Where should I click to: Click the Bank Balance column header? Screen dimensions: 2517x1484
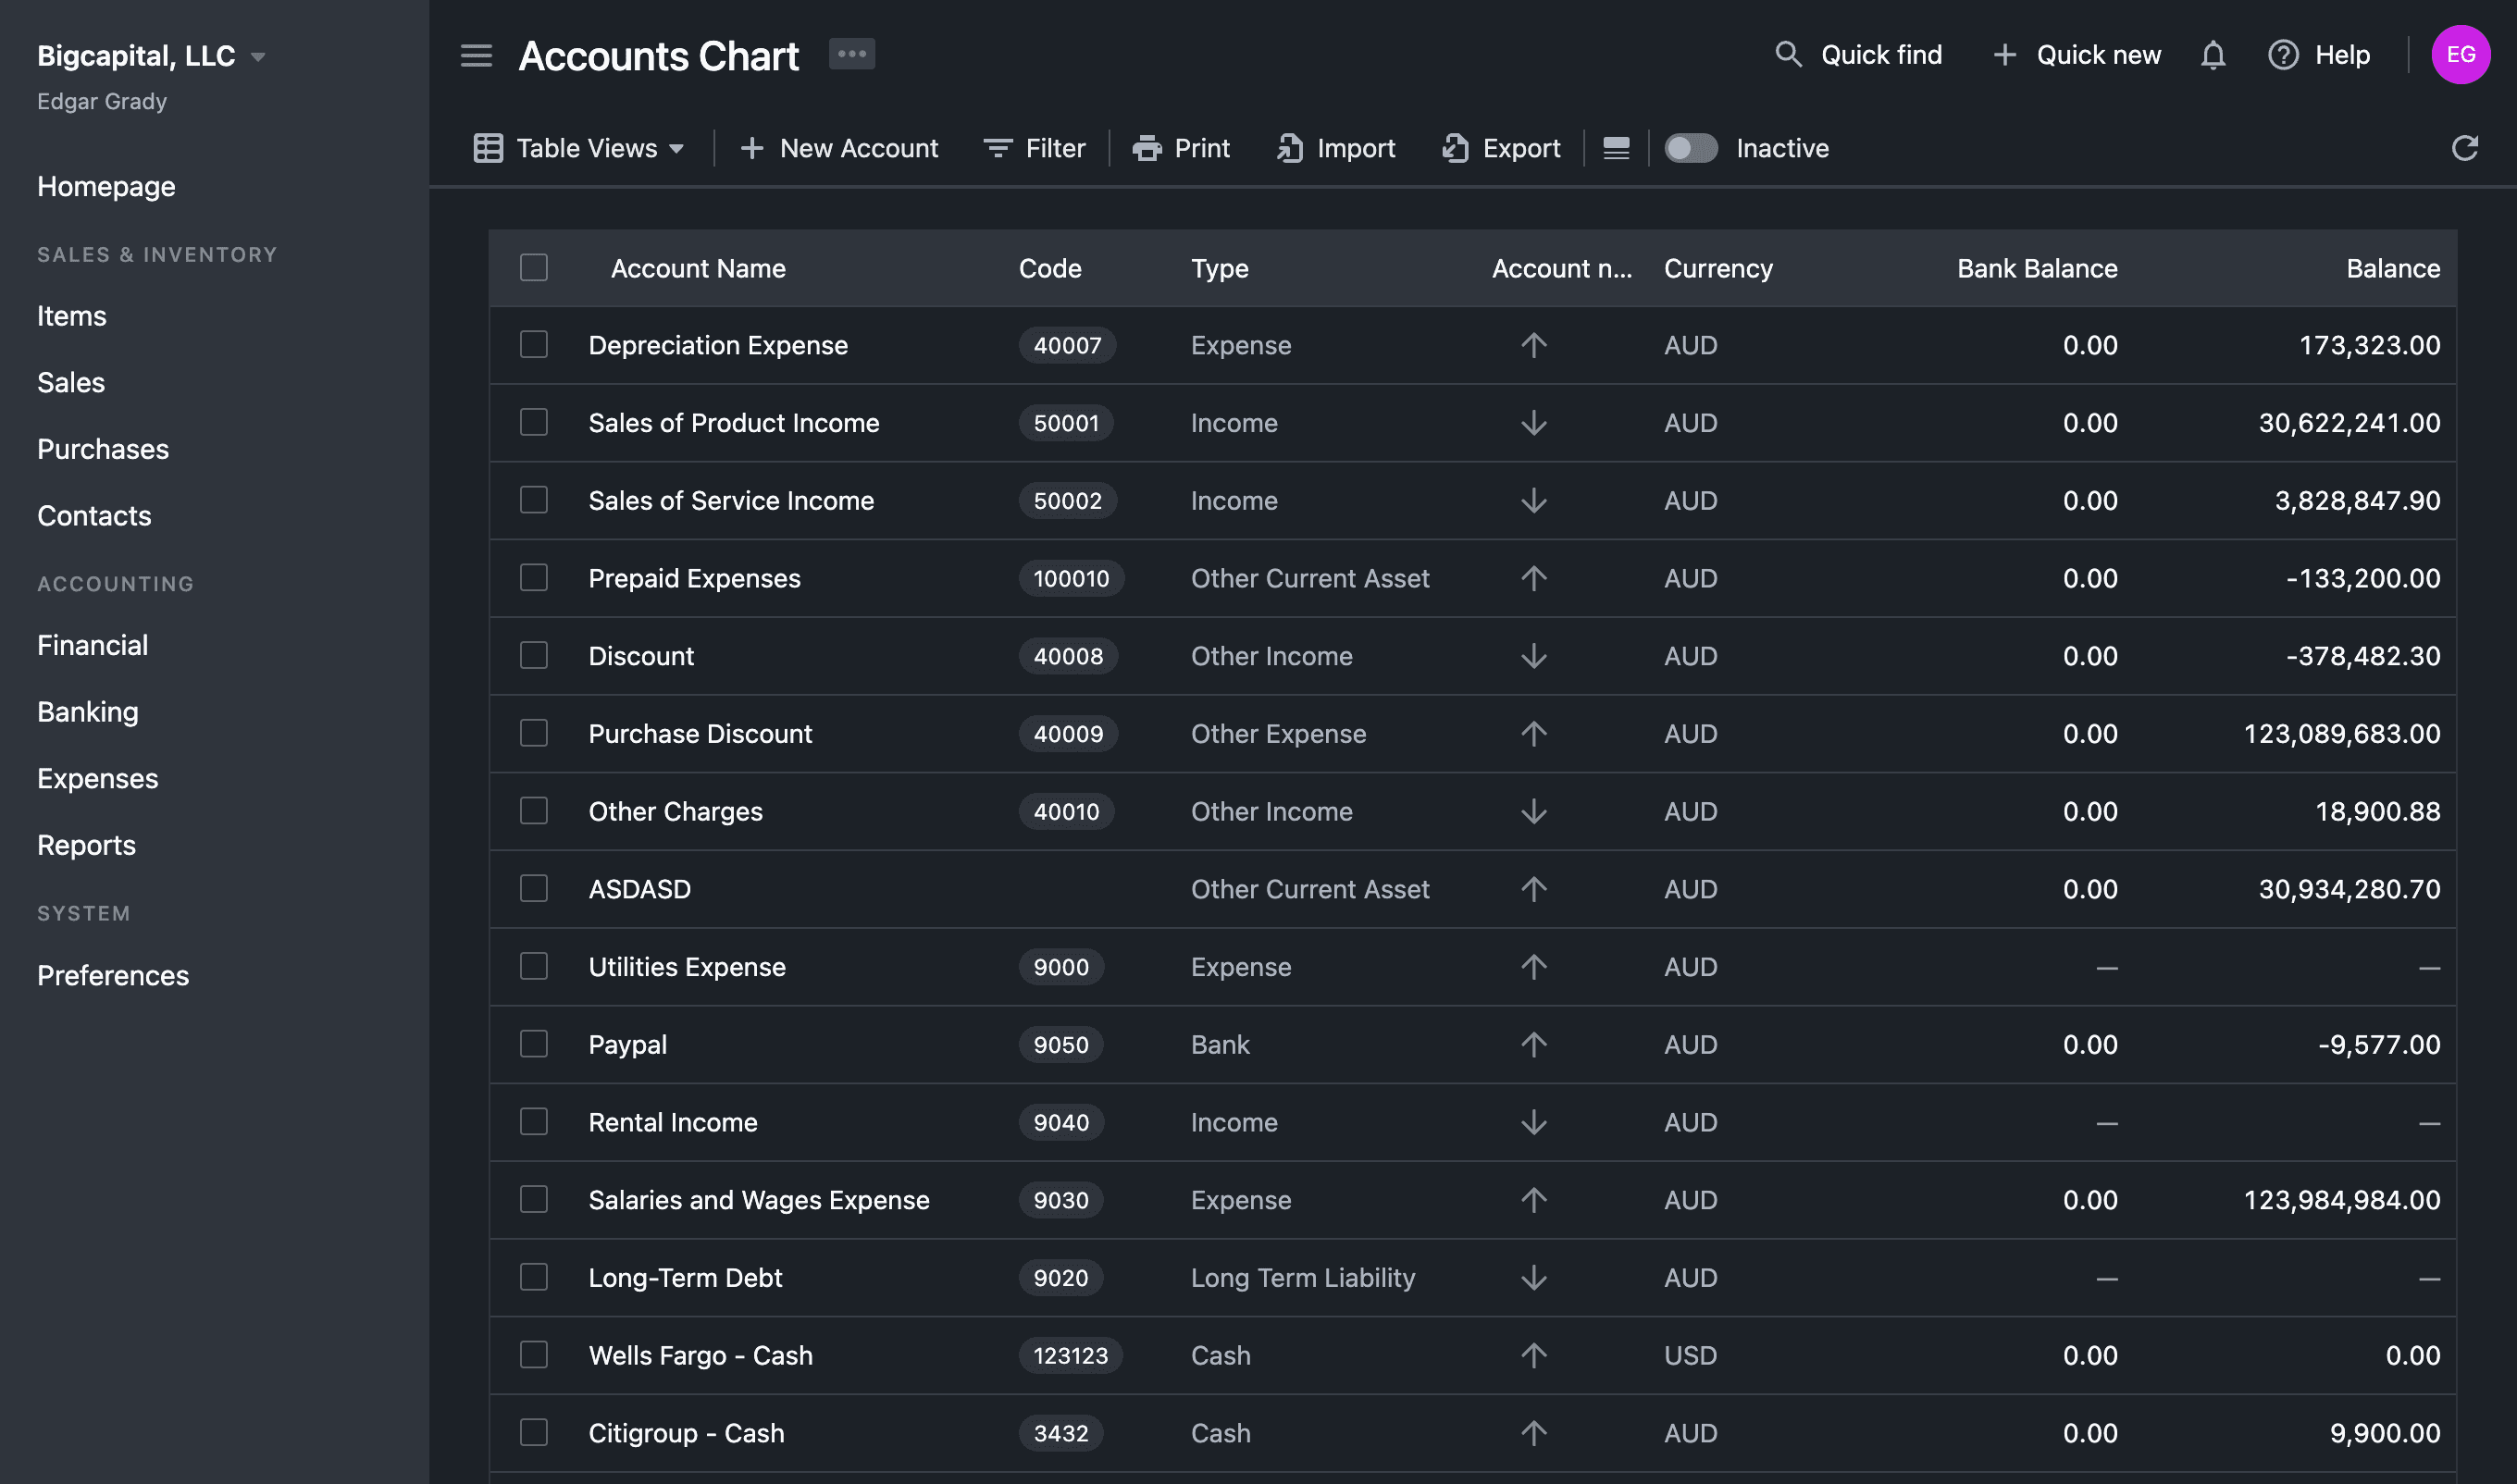coord(2037,268)
